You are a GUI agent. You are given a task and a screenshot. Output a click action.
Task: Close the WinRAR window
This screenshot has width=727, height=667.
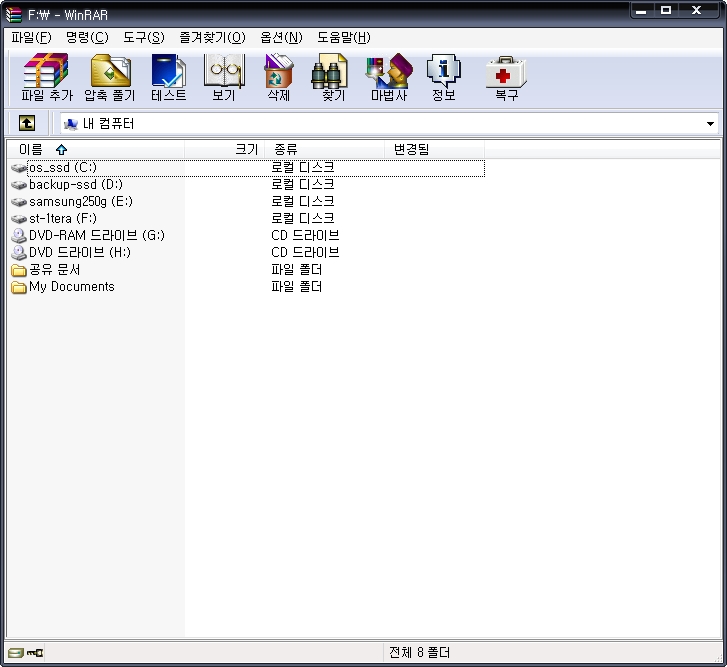click(697, 11)
